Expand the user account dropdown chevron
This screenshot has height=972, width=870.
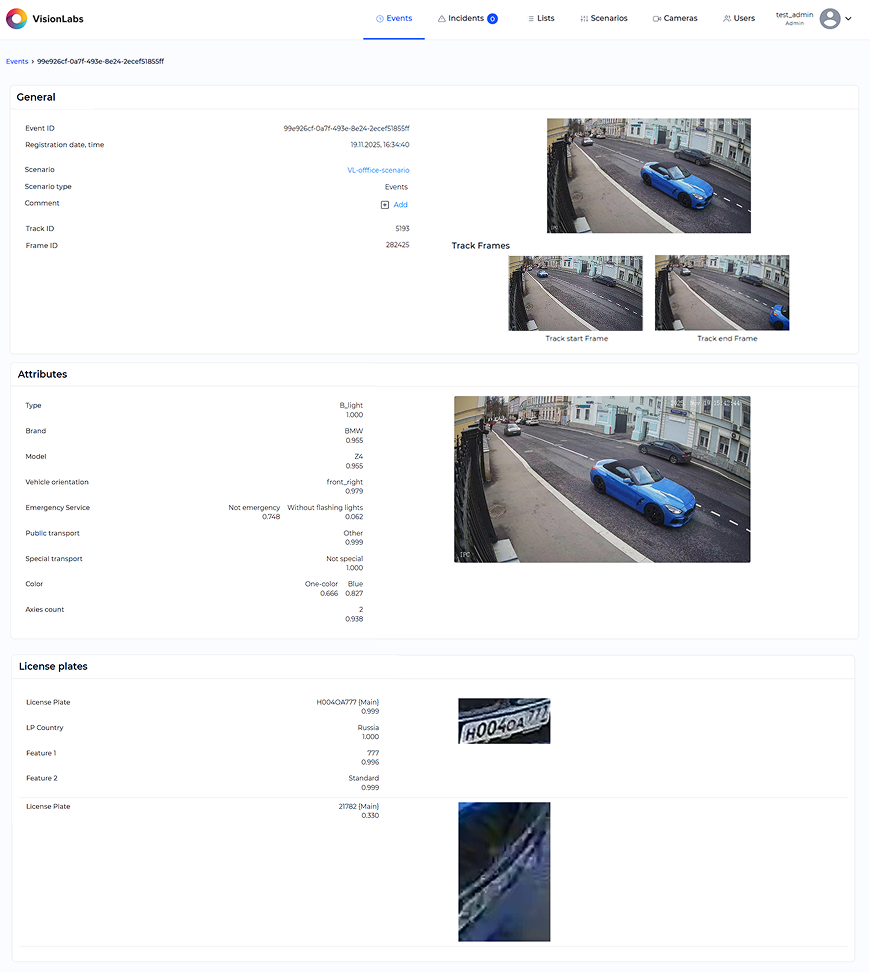(x=849, y=18)
